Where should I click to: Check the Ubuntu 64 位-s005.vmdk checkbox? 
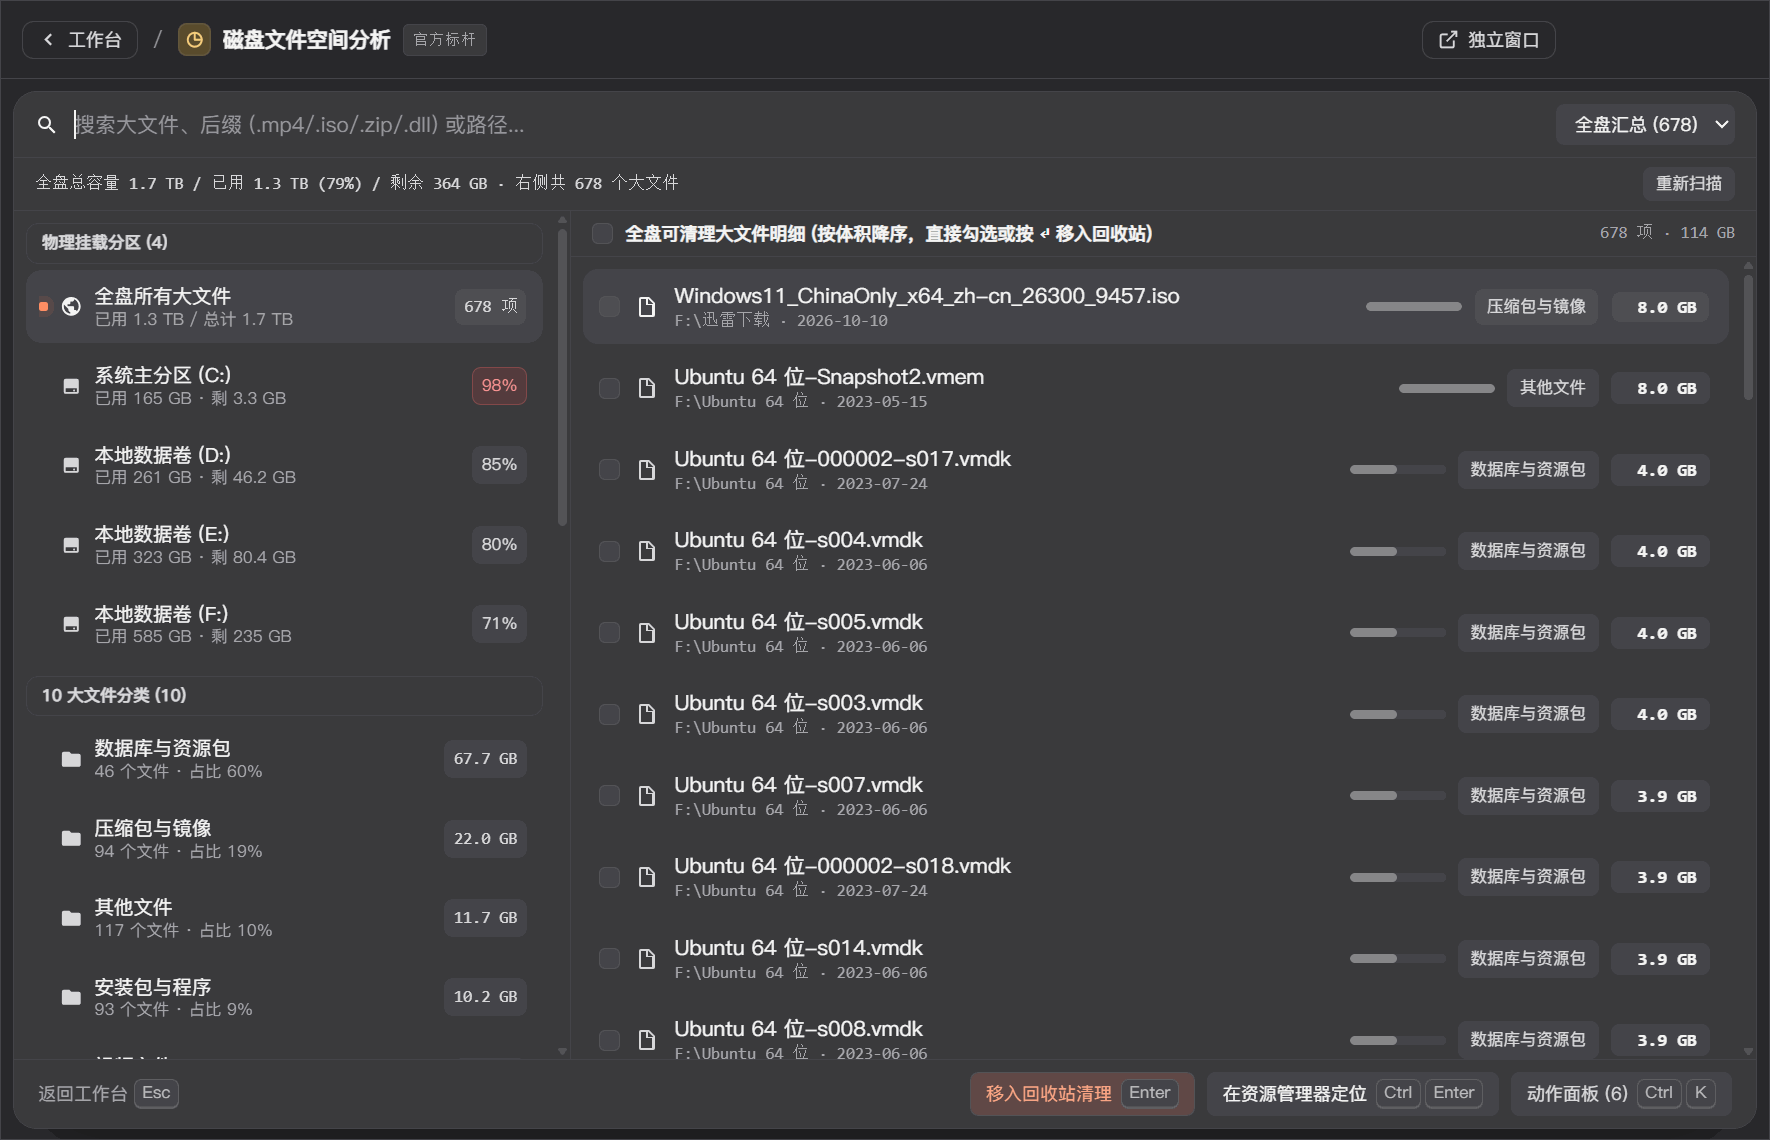click(x=609, y=633)
